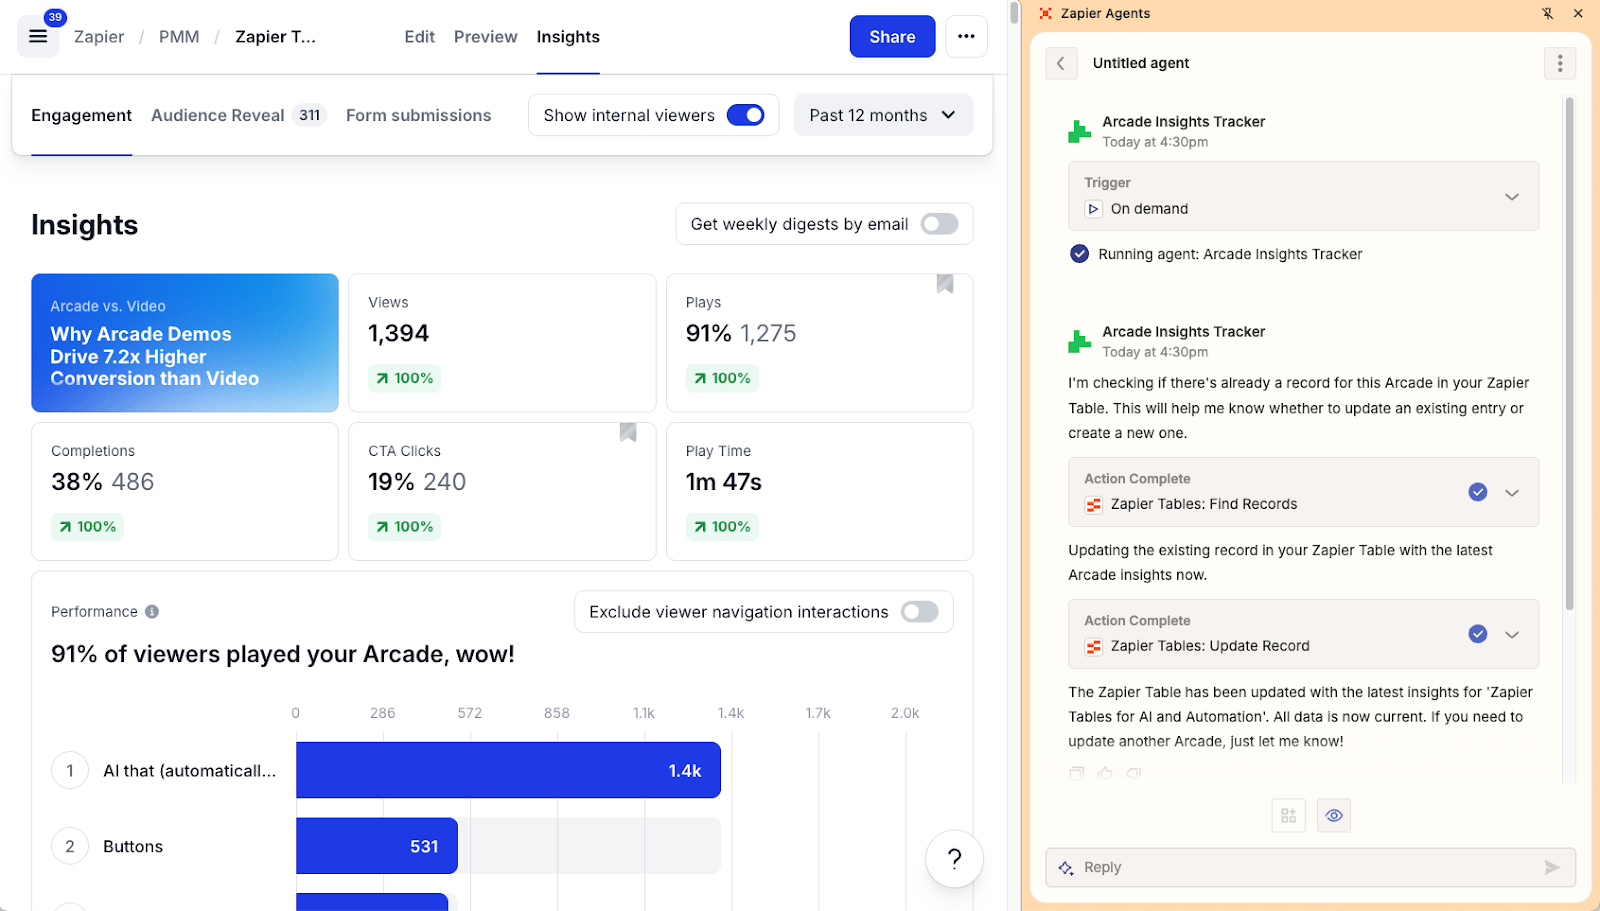Click the PMM breadcrumb link

[x=179, y=37]
